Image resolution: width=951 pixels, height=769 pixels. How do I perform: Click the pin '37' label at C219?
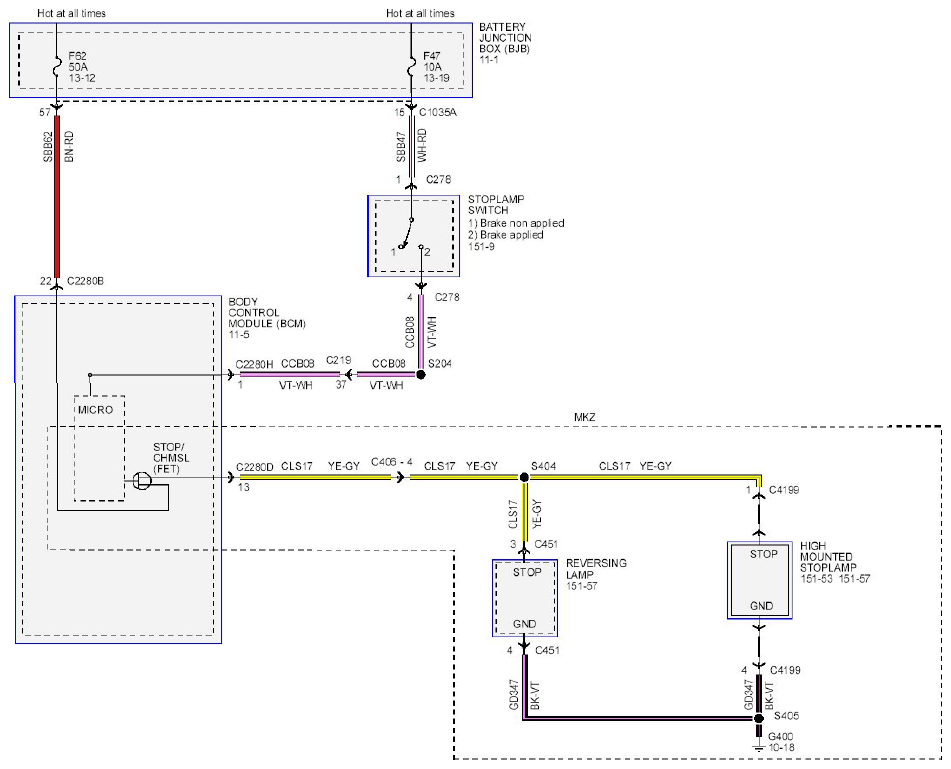coord(341,384)
